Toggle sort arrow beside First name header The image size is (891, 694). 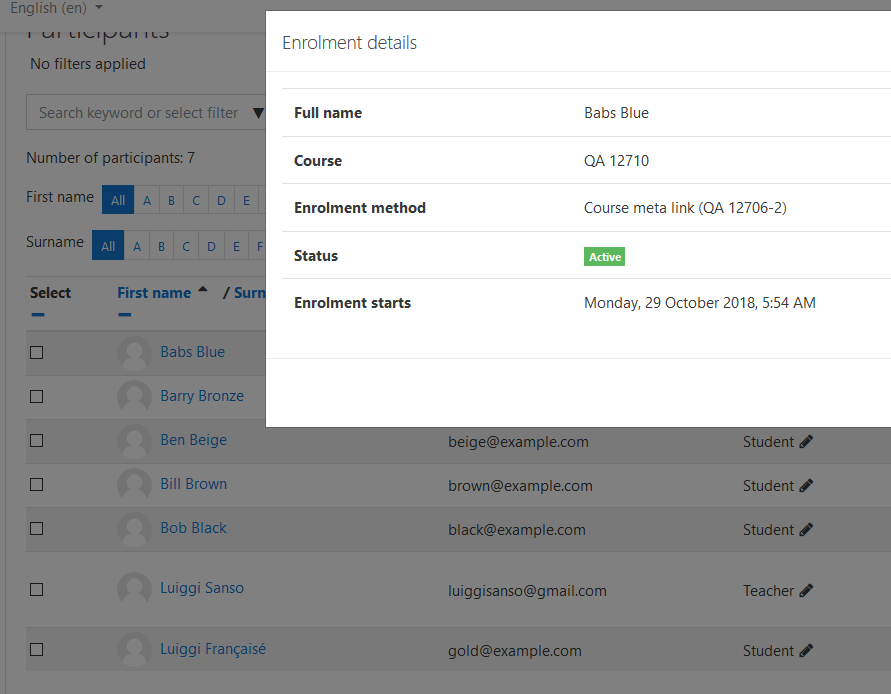pyautogui.click(x=202, y=290)
